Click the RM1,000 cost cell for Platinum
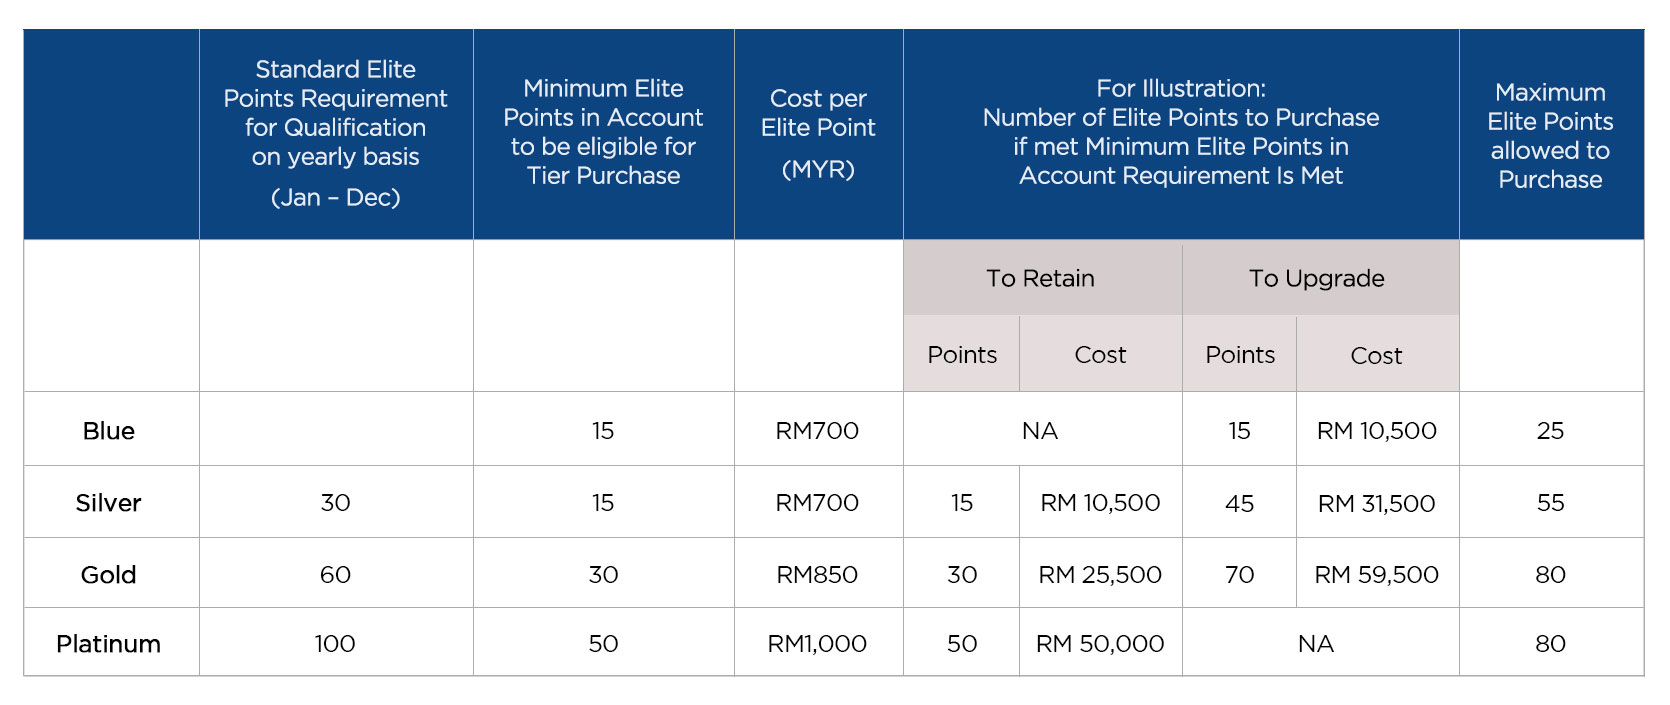The height and width of the screenshot is (705, 1670). pos(818,644)
